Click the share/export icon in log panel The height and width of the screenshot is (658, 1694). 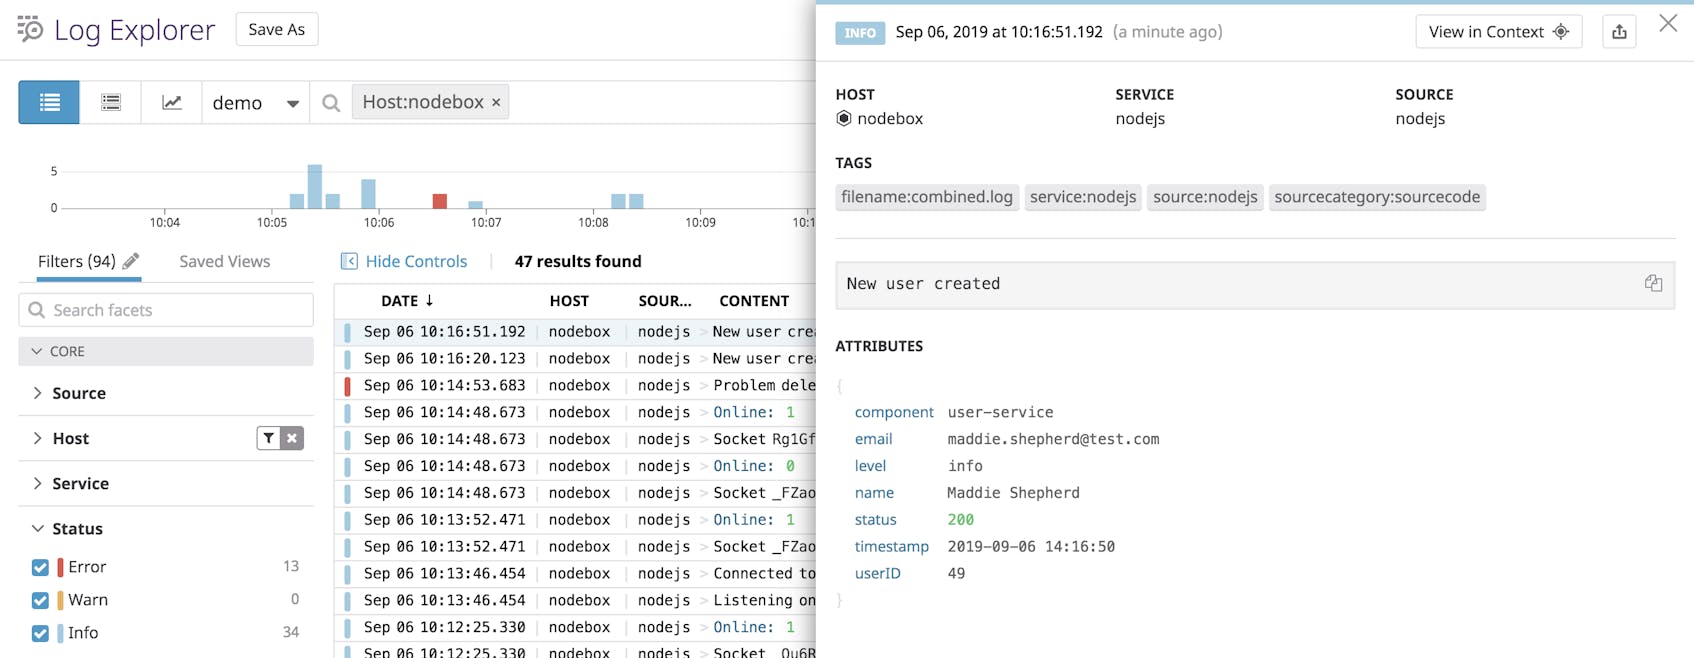[1619, 32]
